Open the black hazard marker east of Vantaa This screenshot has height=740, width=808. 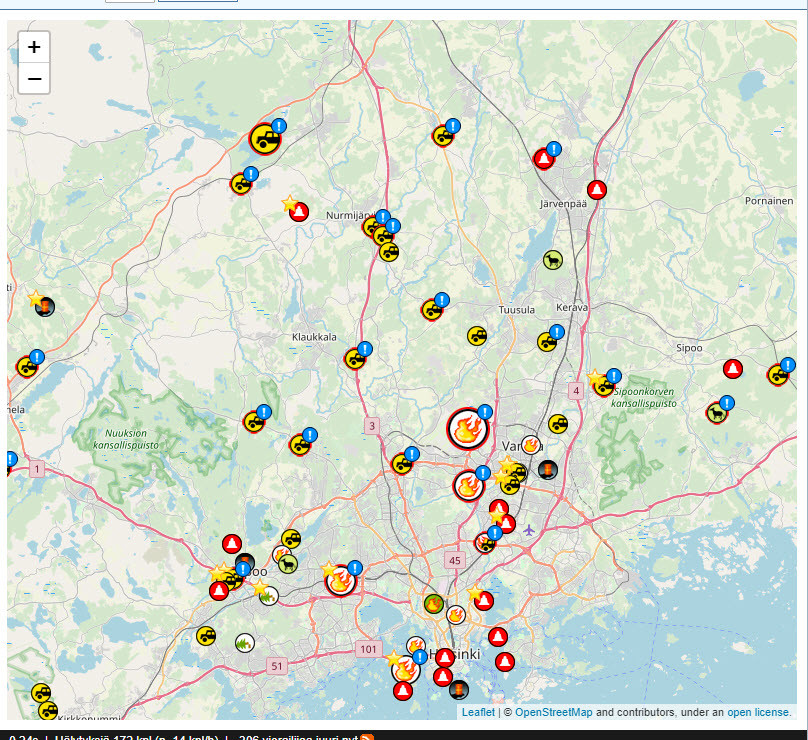point(547,468)
